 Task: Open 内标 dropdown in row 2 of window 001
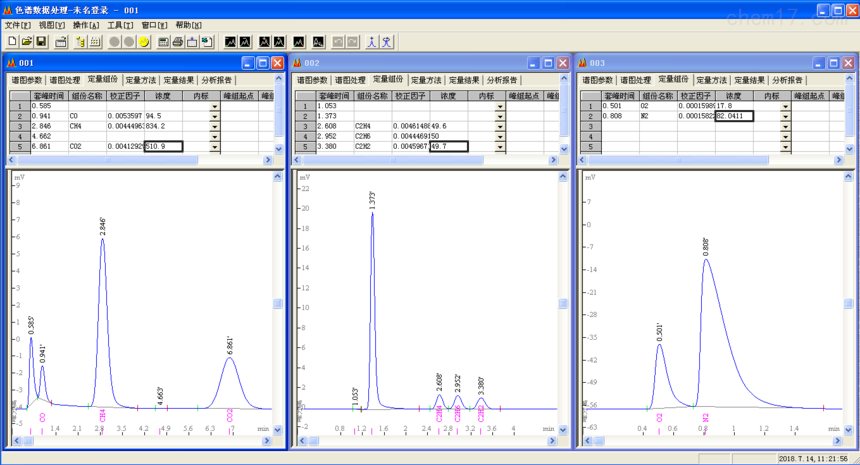(214, 116)
